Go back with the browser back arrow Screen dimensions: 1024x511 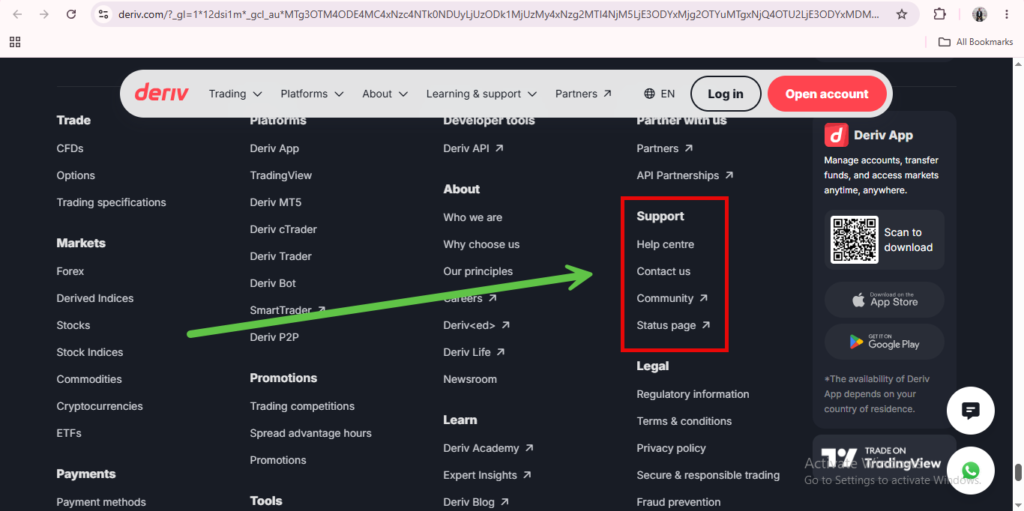(18, 14)
